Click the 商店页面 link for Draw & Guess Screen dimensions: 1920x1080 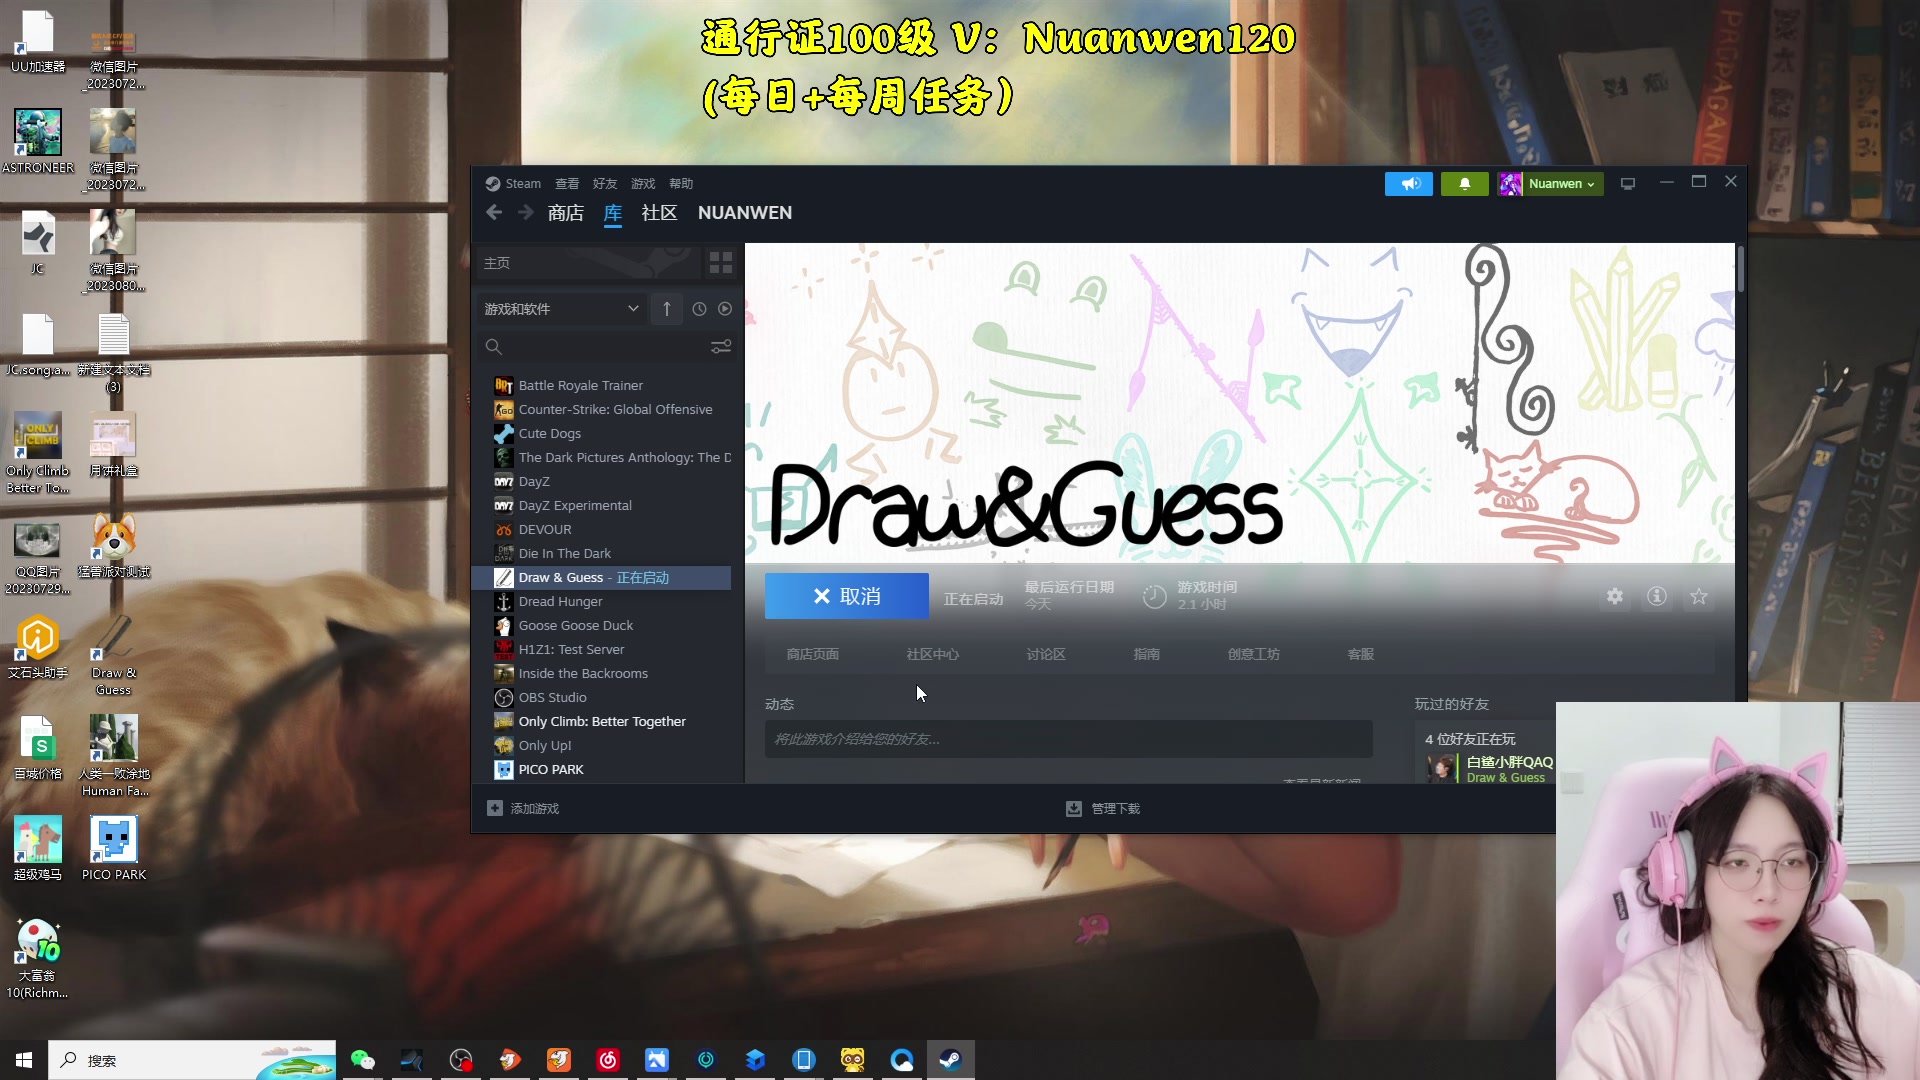812,654
